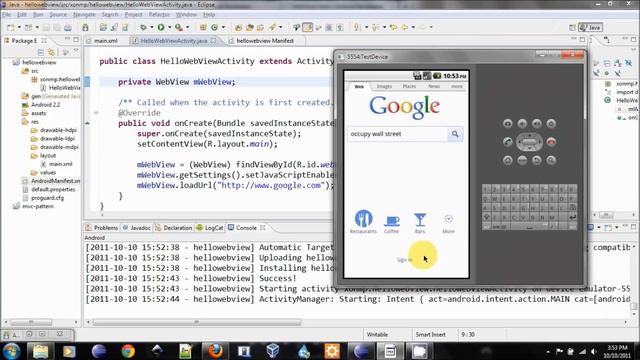Image resolution: width=640 pixels, height=360 pixels.
Task: Open the Project menu
Action: click(x=133, y=15)
